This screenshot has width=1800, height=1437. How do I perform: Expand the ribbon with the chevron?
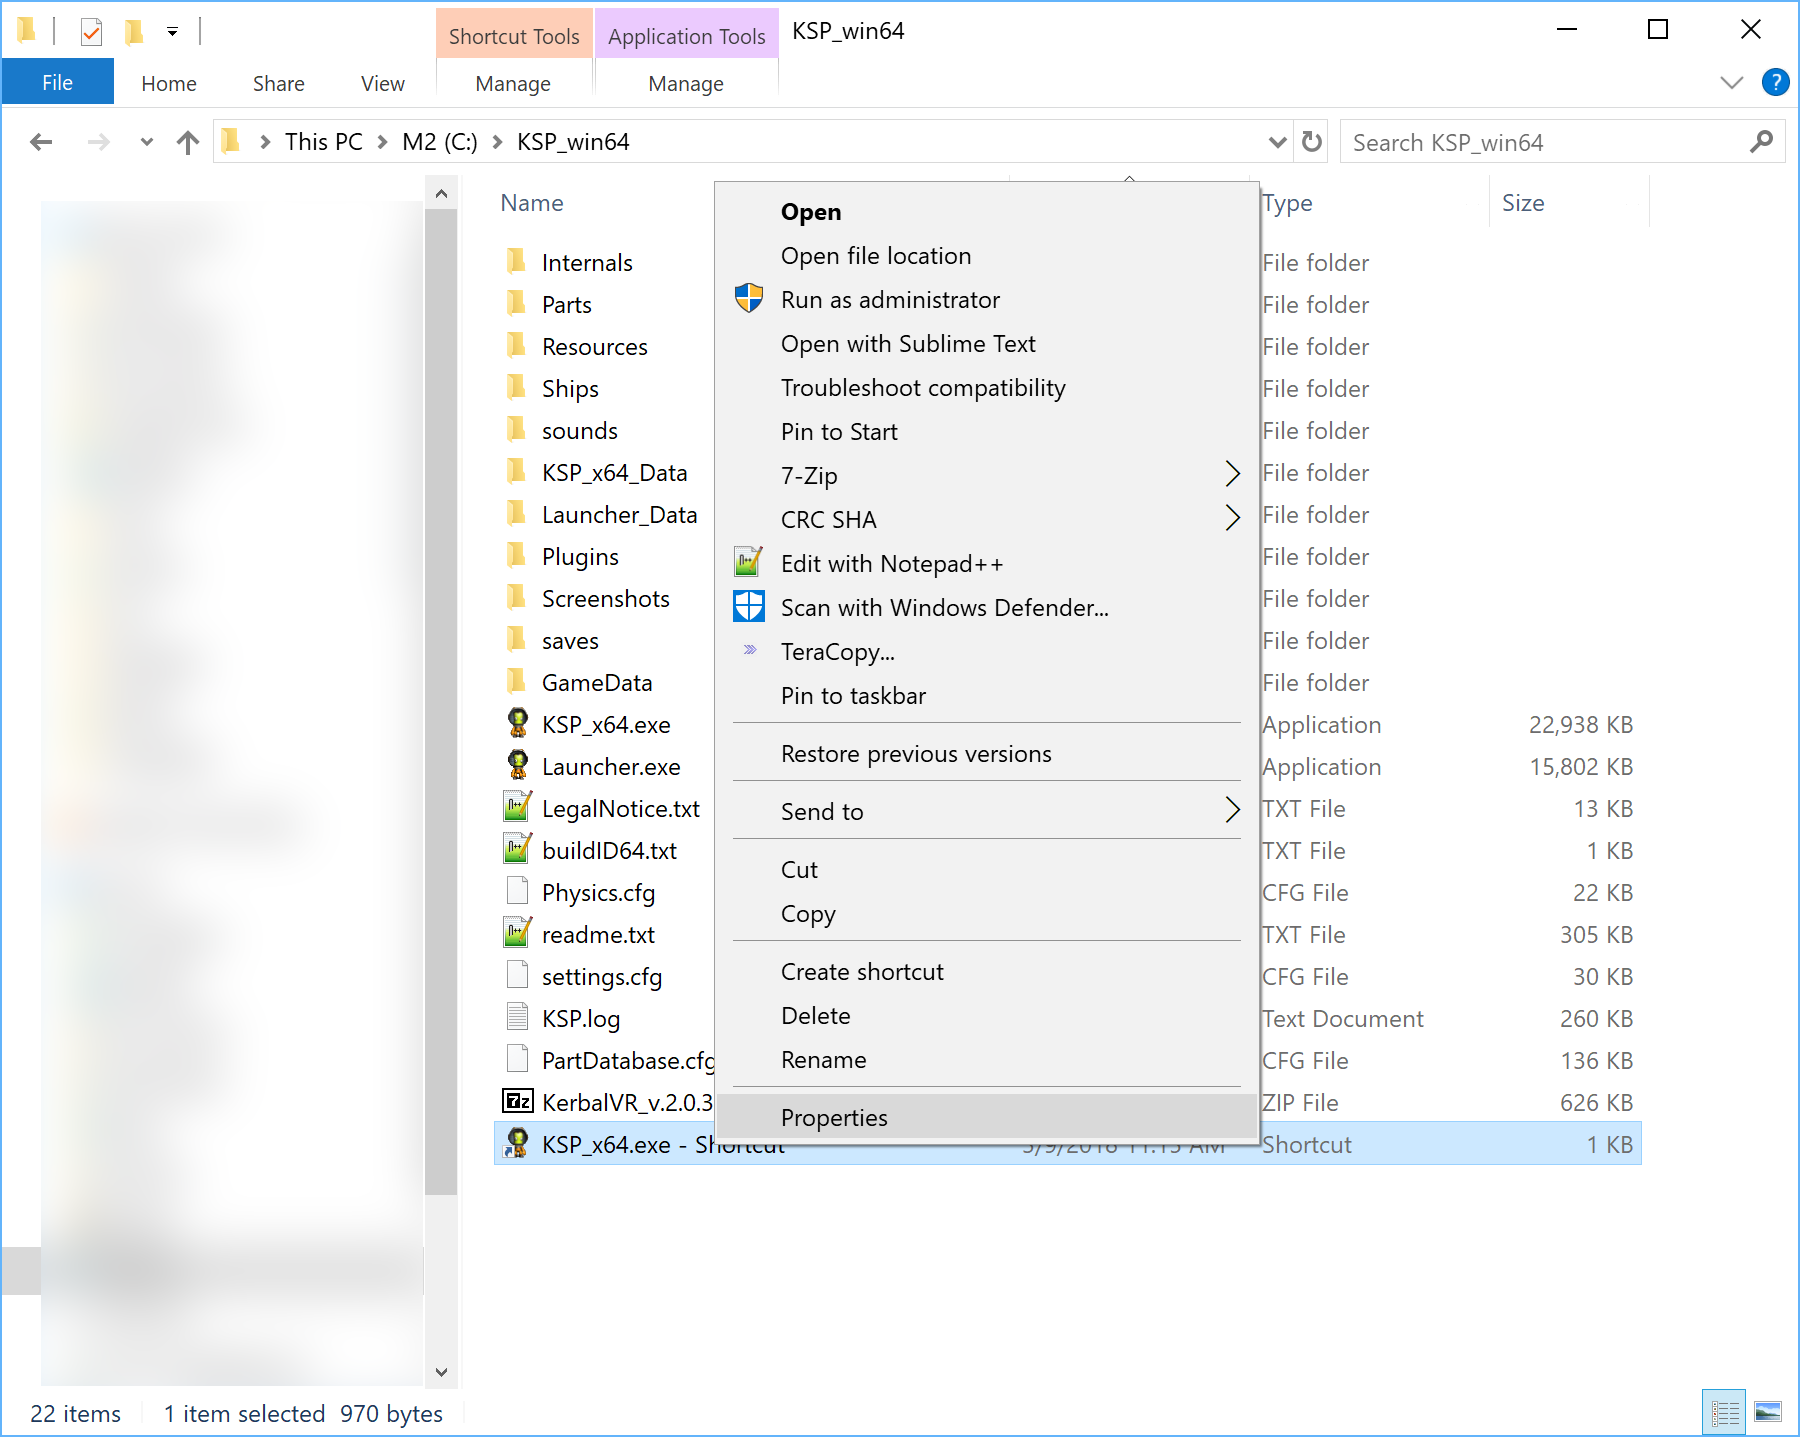click(x=1732, y=82)
